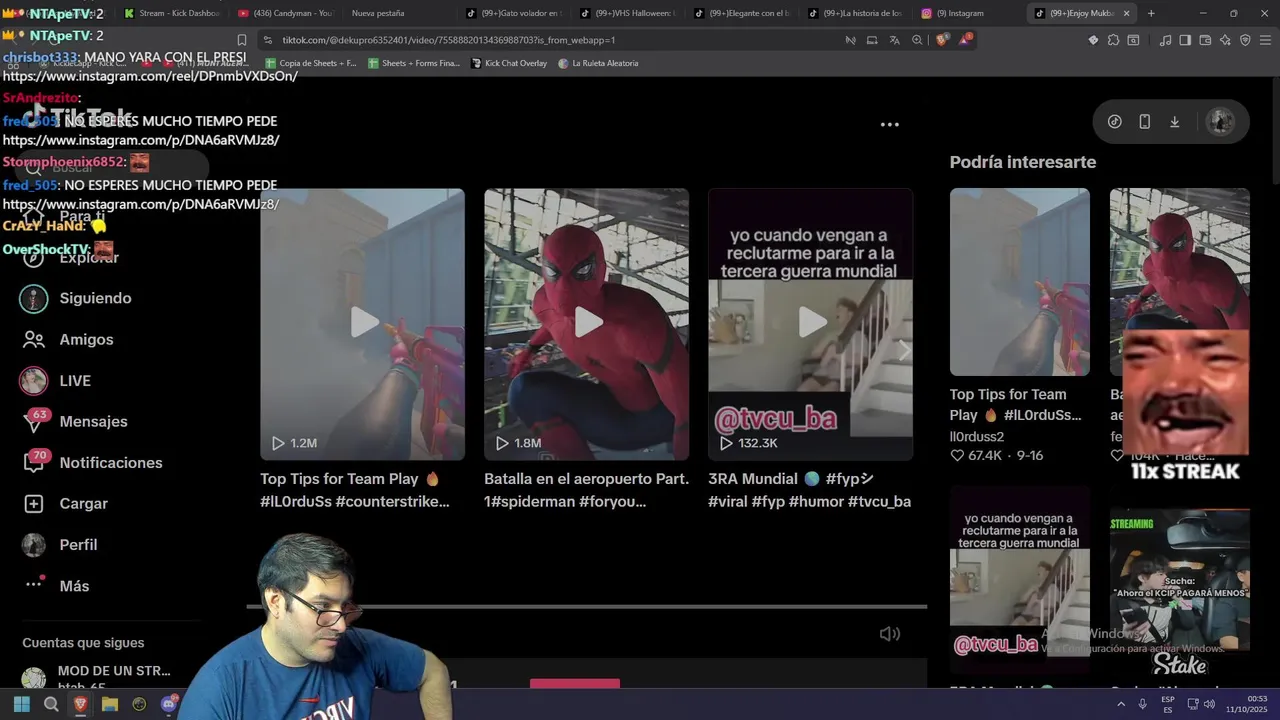Close the Enjoy Mukbang tab
The height and width of the screenshot is (720, 1280).
tap(1127, 13)
